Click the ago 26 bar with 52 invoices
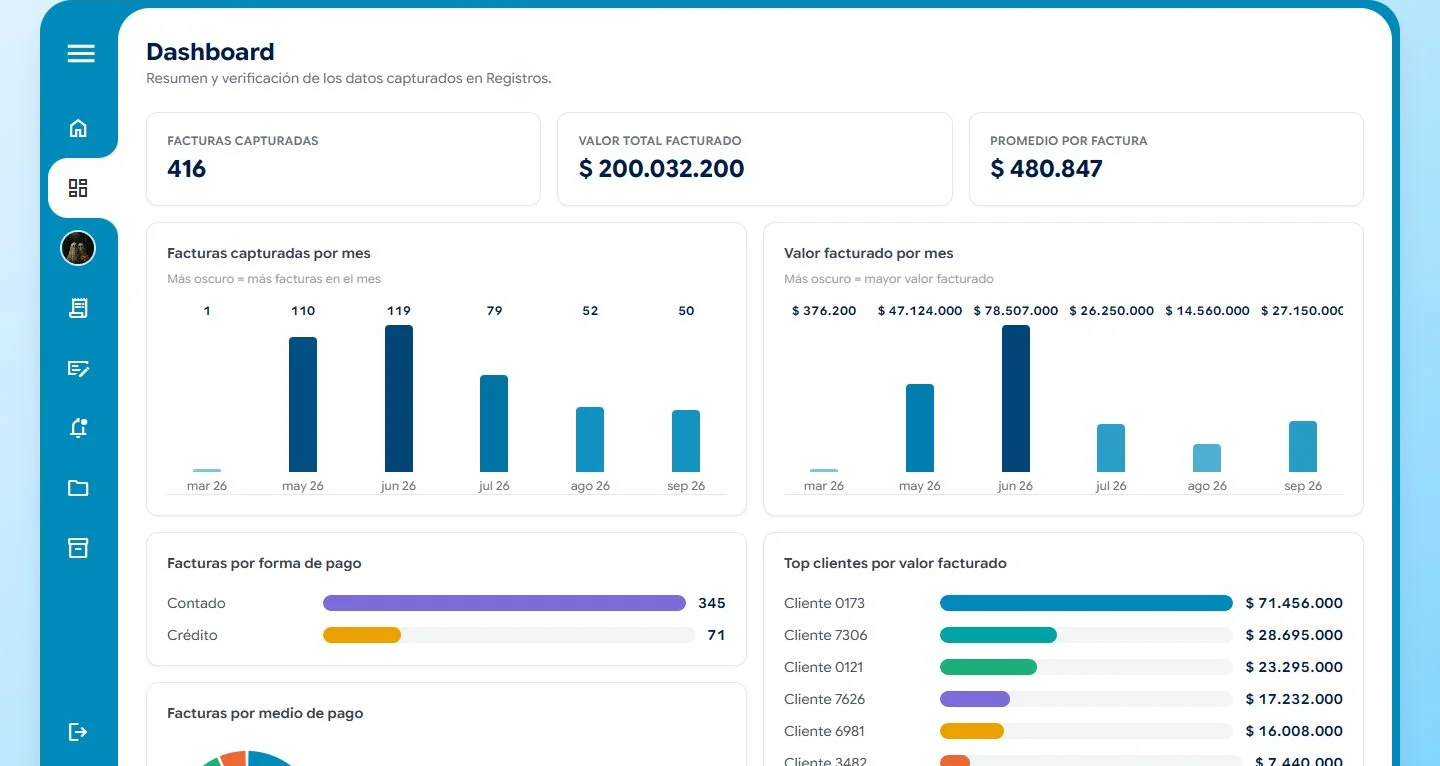1440x766 pixels. tap(590, 439)
